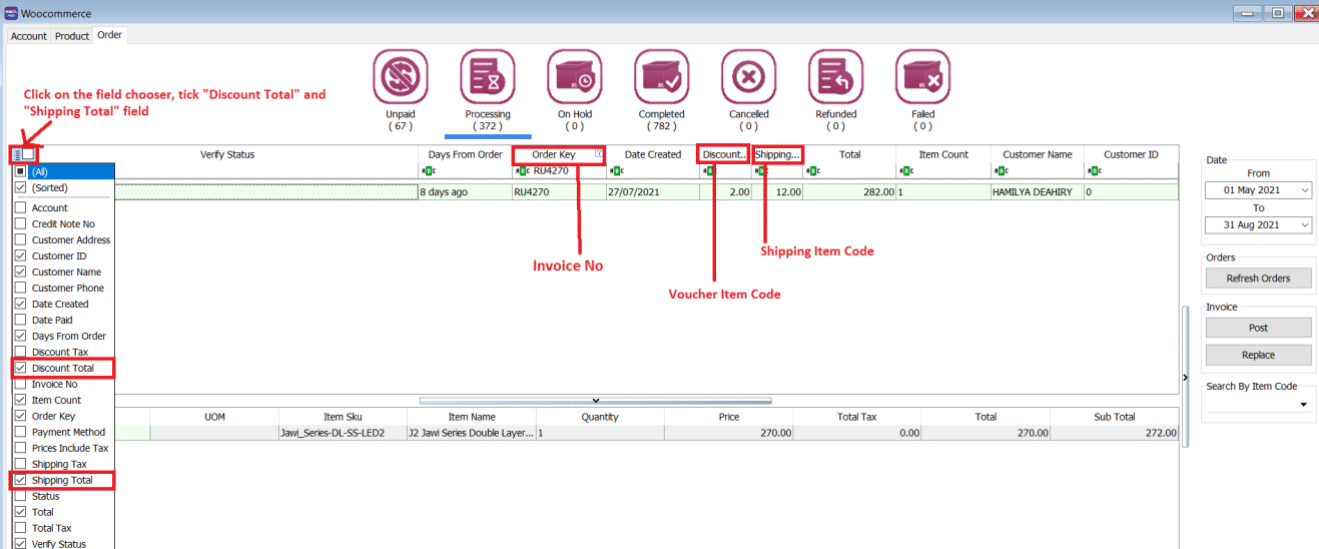Screen dimensions: 1319x549
Task: Open the From date dropdown
Action: [1305, 191]
